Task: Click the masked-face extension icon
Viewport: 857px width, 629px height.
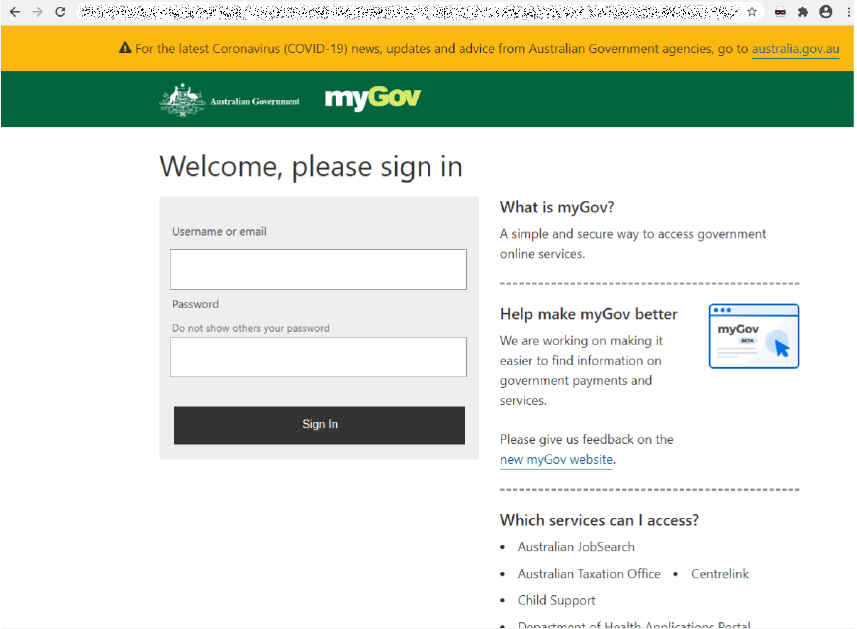Action: (779, 13)
